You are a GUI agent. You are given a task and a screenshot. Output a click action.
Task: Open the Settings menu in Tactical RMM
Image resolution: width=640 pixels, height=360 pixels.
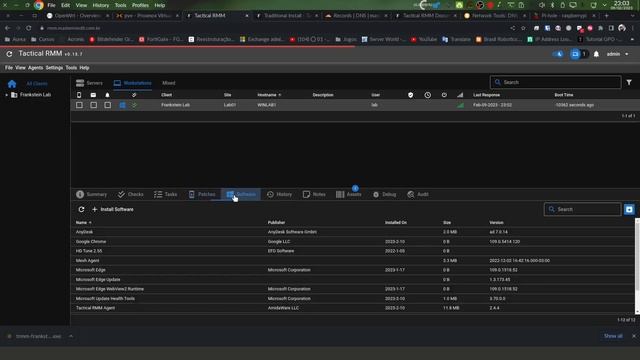[x=54, y=68]
